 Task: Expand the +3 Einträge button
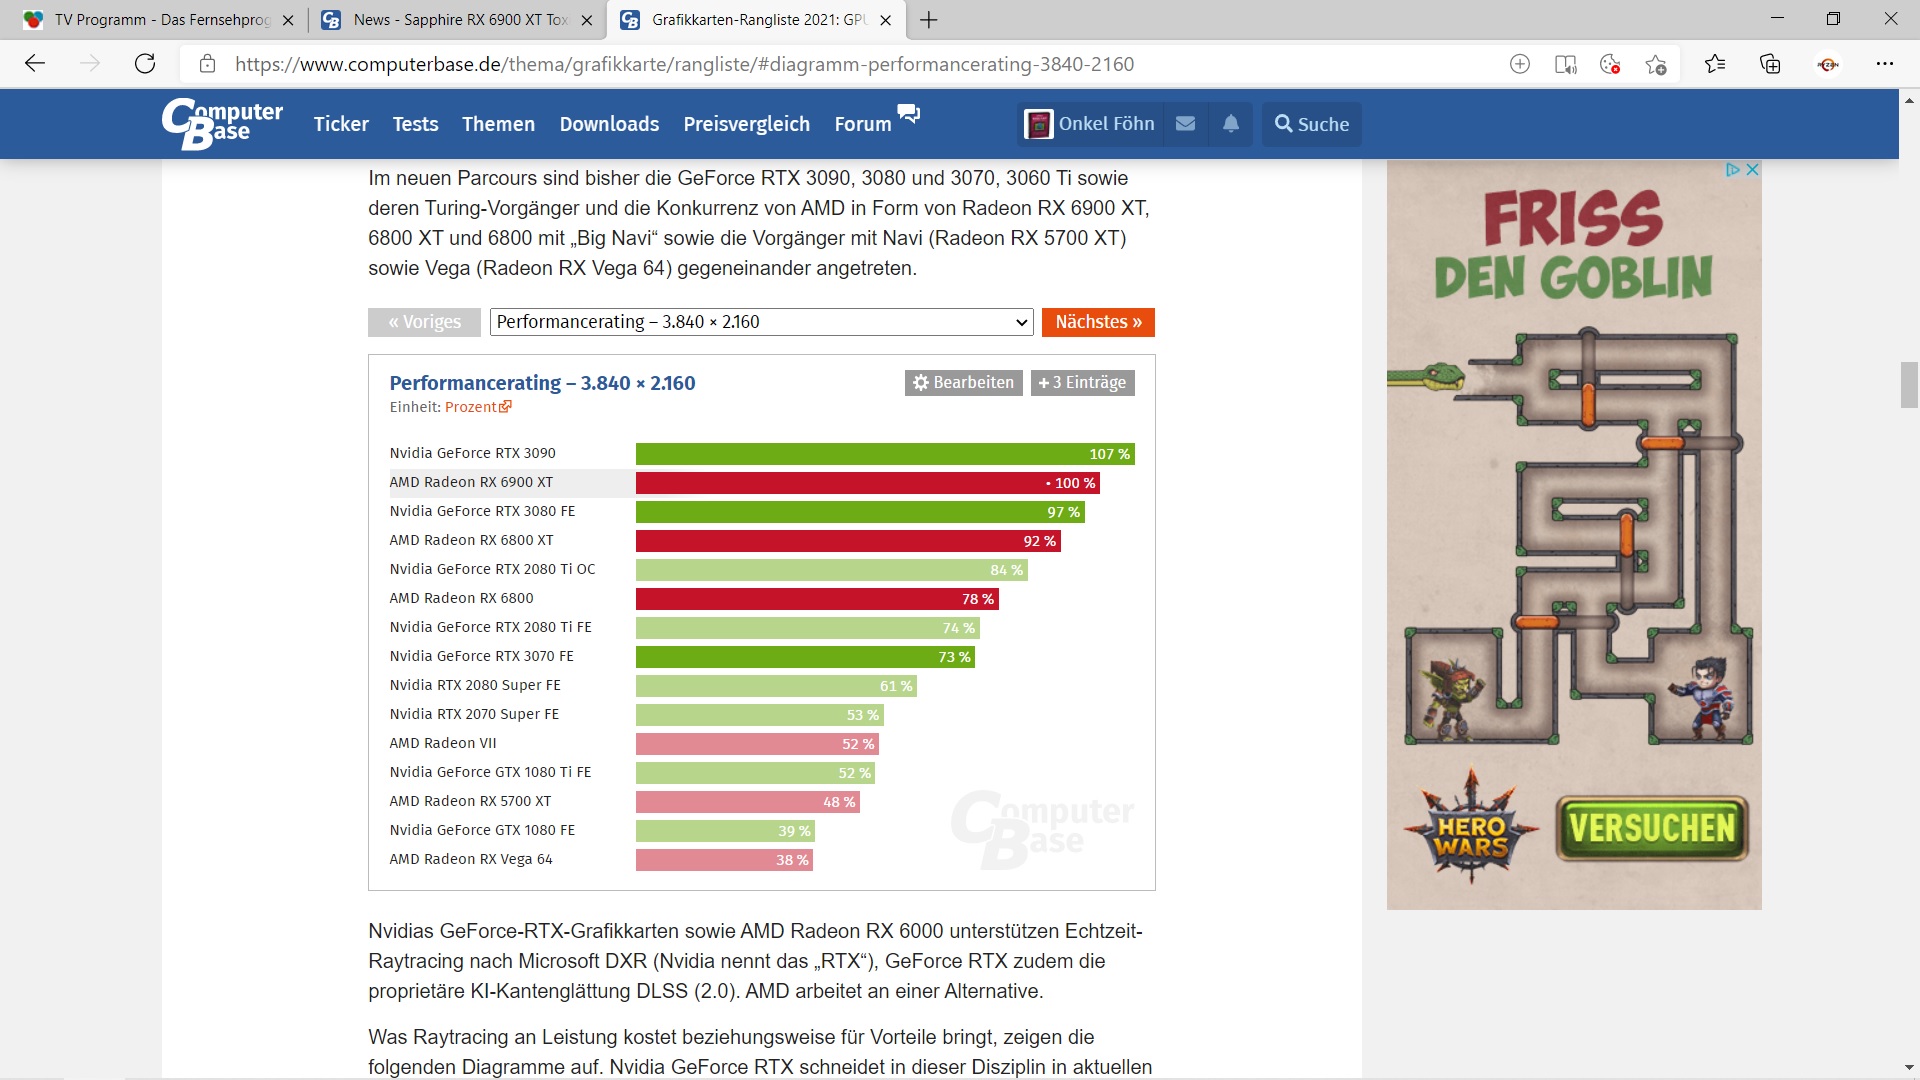1082,383
